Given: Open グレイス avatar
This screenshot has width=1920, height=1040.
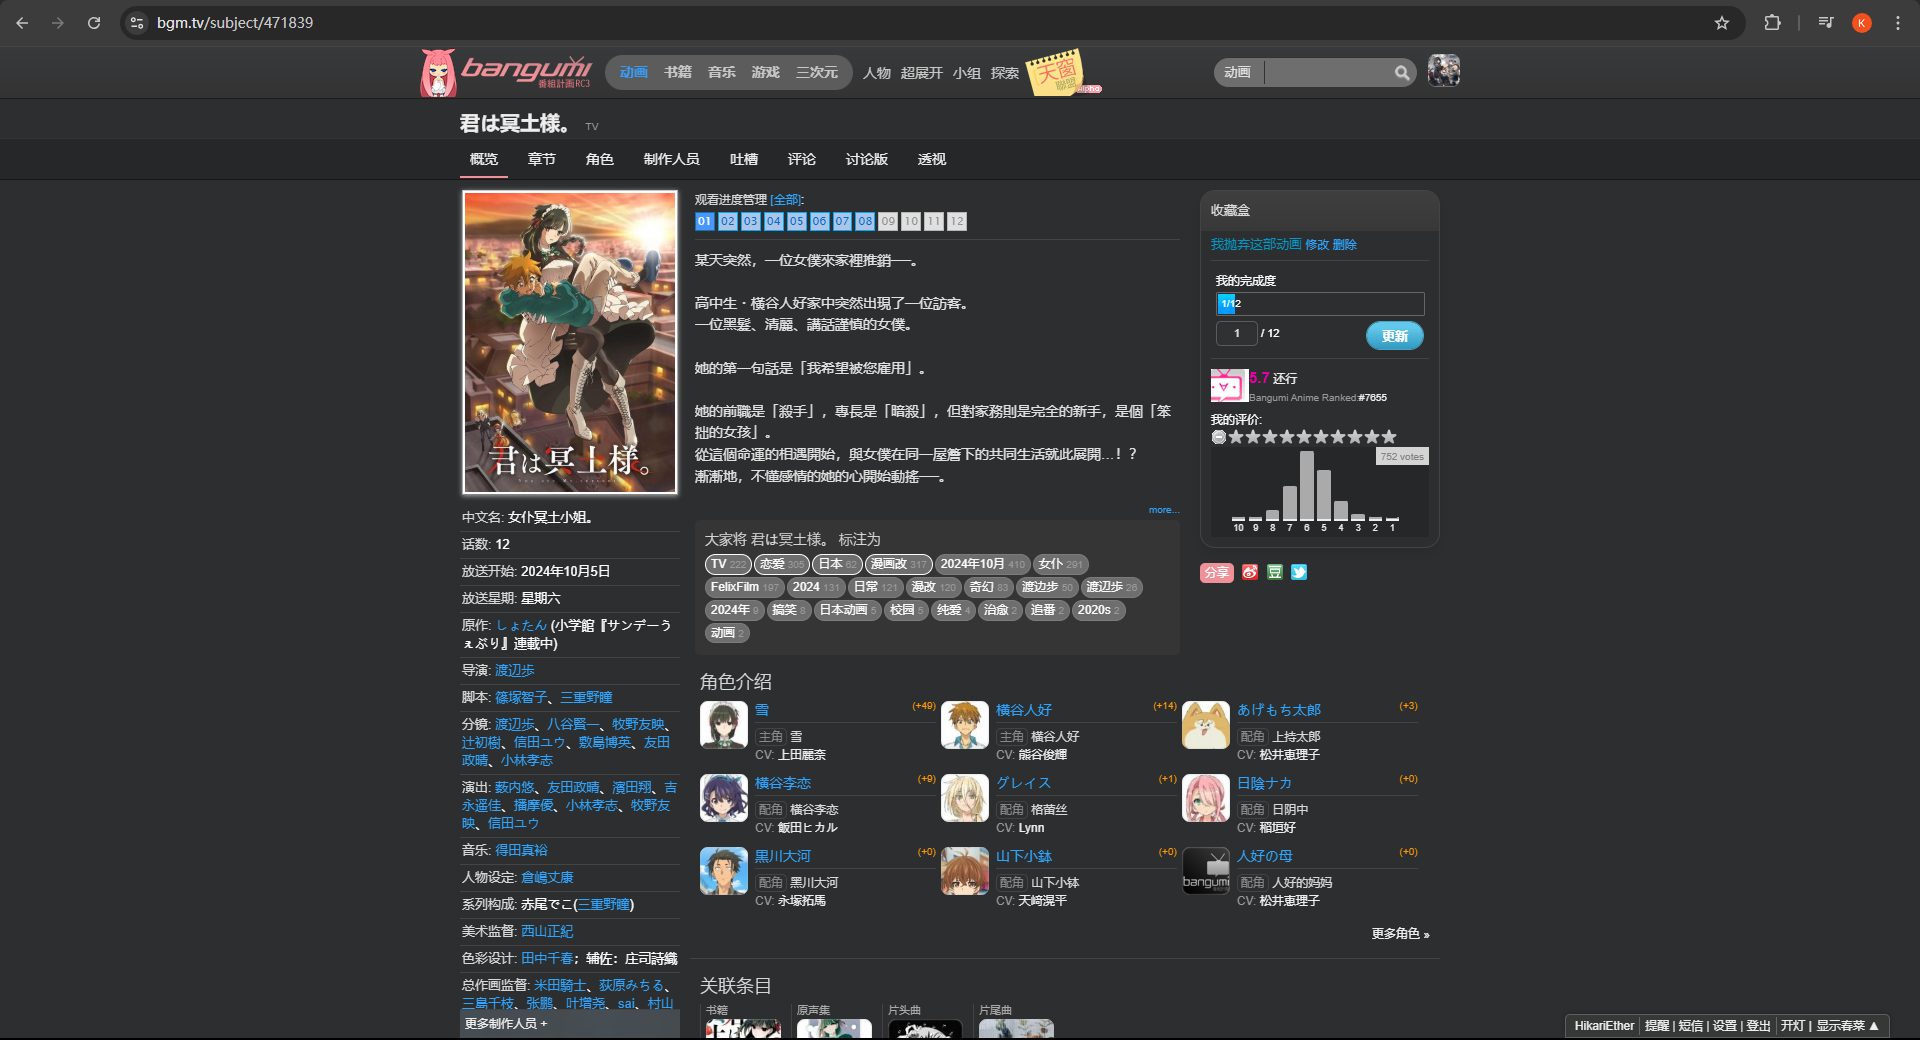Looking at the screenshot, I should (965, 798).
